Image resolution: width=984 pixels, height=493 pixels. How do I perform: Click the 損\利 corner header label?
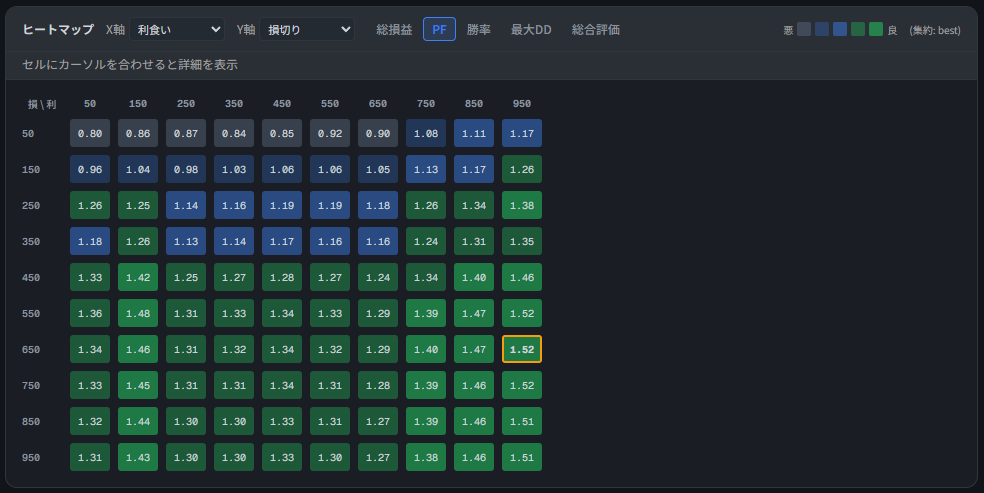pyautogui.click(x=42, y=104)
